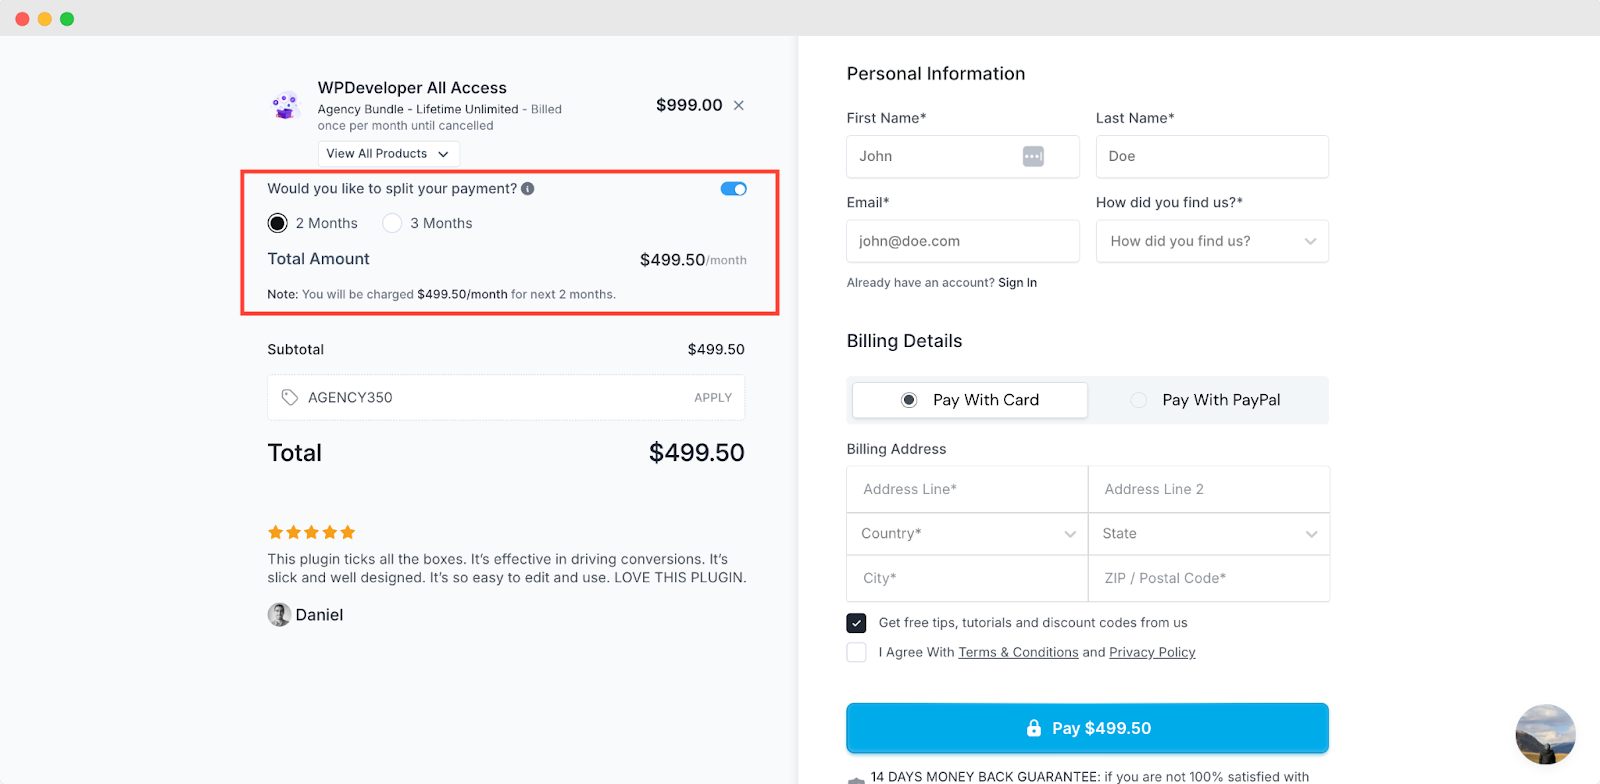Click the Email input field
The image size is (1600, 784).
pos(962,241)
